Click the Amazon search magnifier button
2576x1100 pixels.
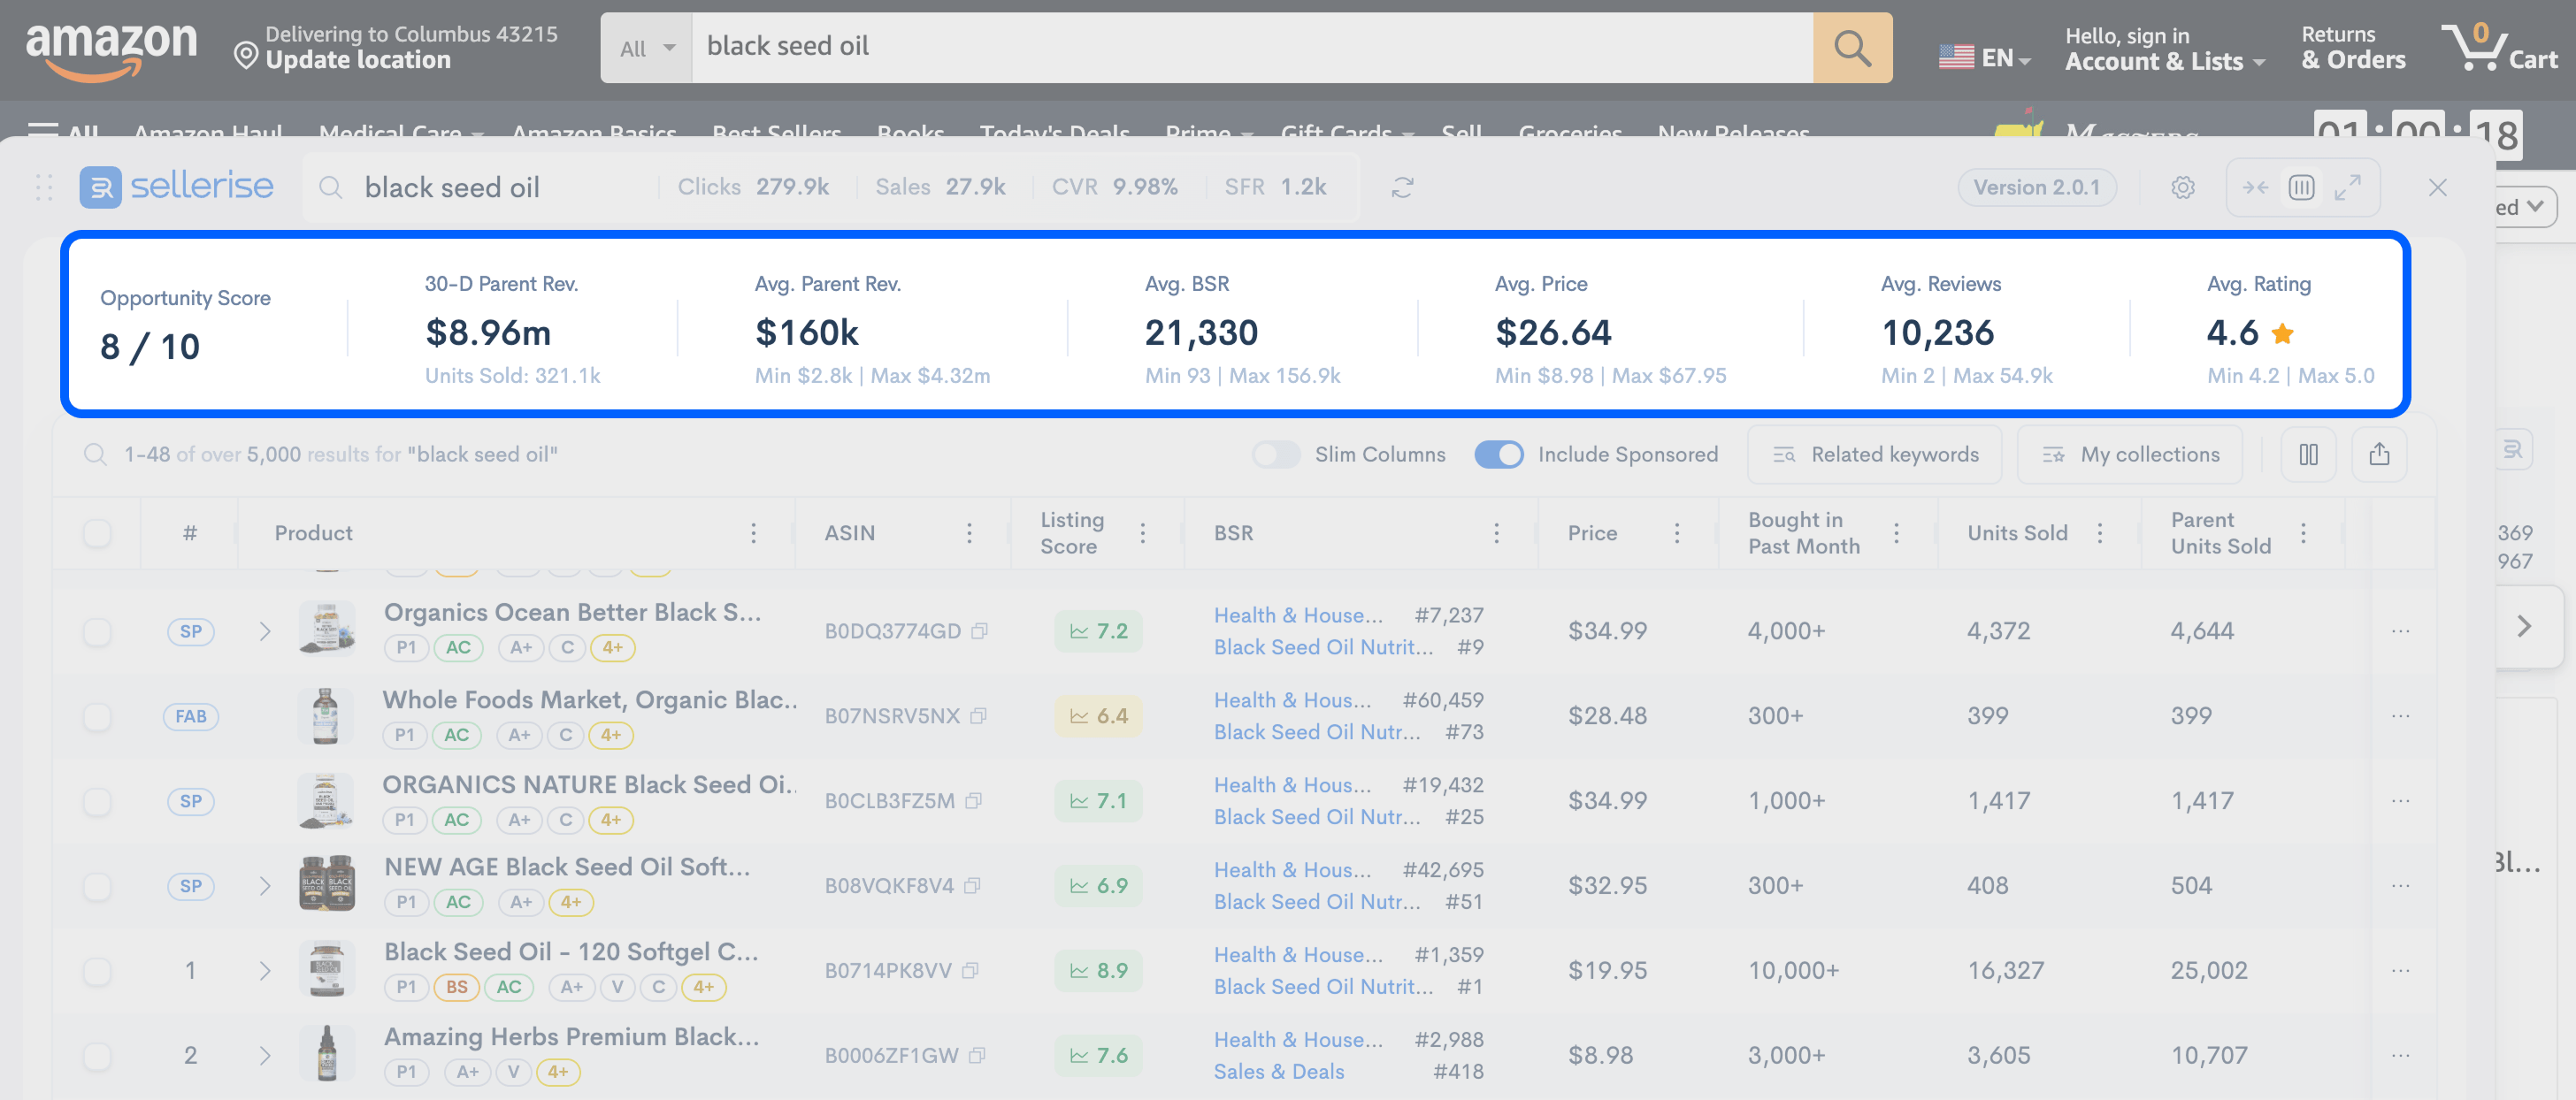[x=1852, y=48]
